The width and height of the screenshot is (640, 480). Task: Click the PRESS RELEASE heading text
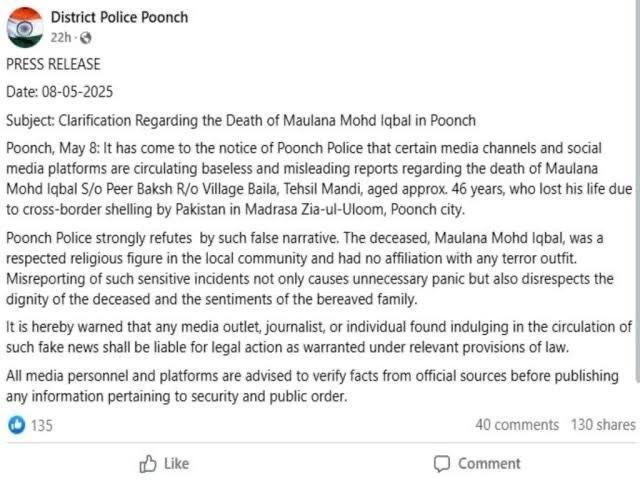pos(53,64)
